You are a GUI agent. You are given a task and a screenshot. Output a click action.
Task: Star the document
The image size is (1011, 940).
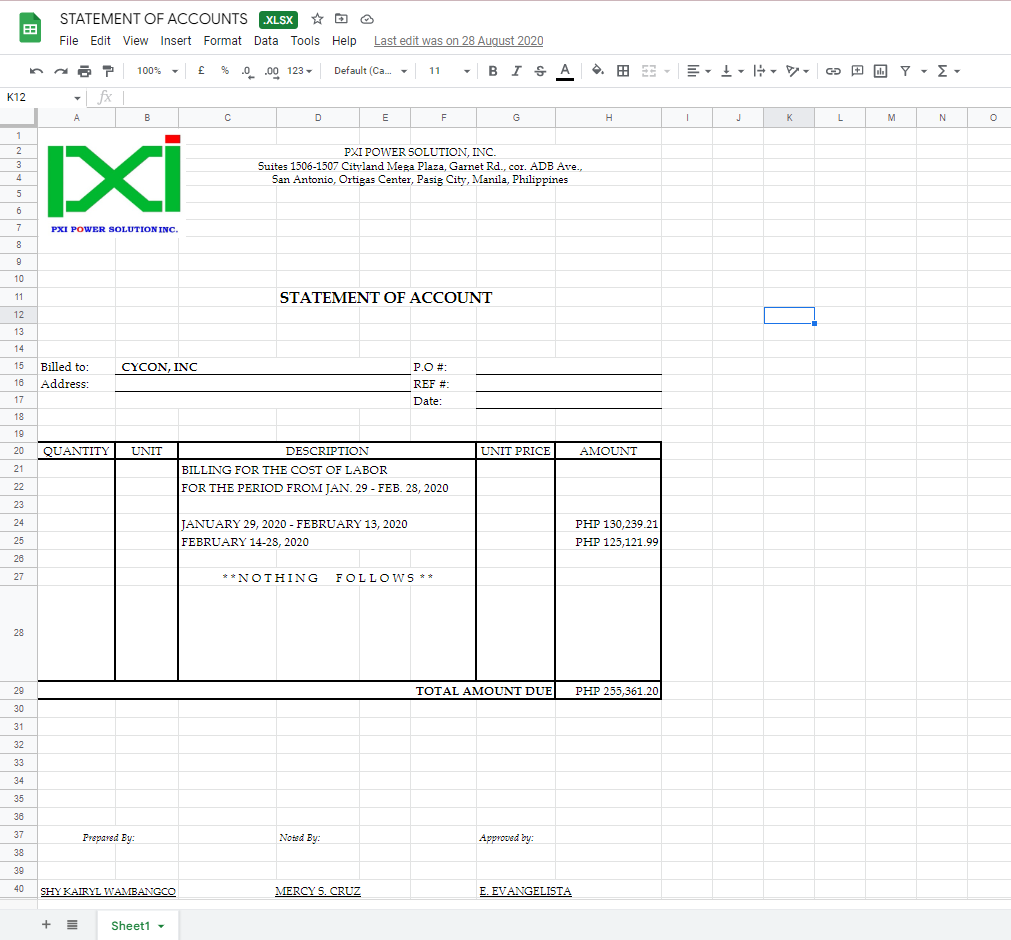pos(317,19)
